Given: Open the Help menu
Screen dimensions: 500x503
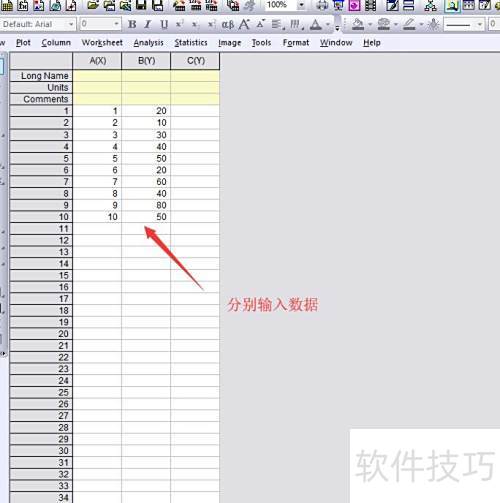Looking at the screenshot, I should coord(372,43).
